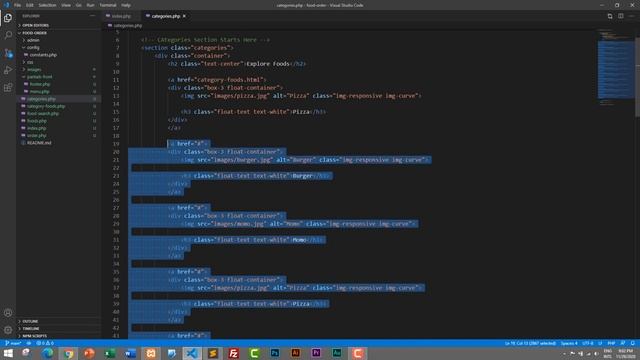Open the Terminal menu

[108, 5]
